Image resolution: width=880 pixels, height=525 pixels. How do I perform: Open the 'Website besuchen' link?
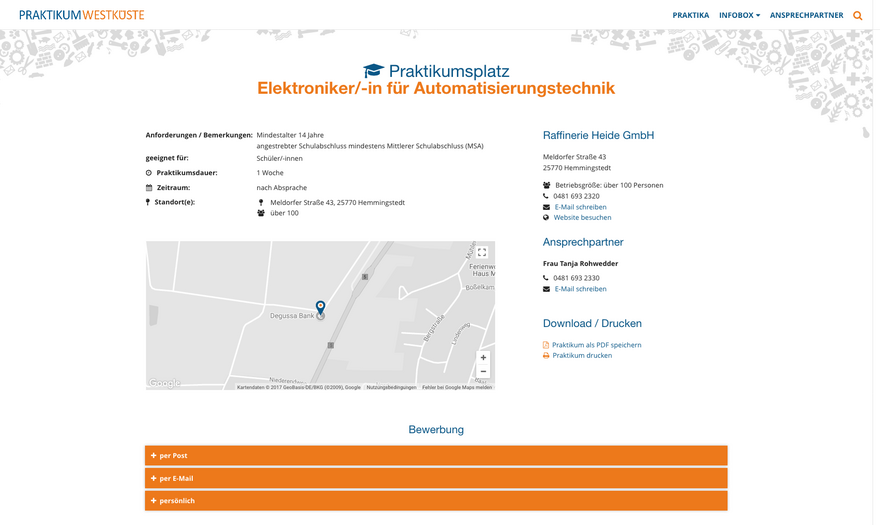pos(582,217)
